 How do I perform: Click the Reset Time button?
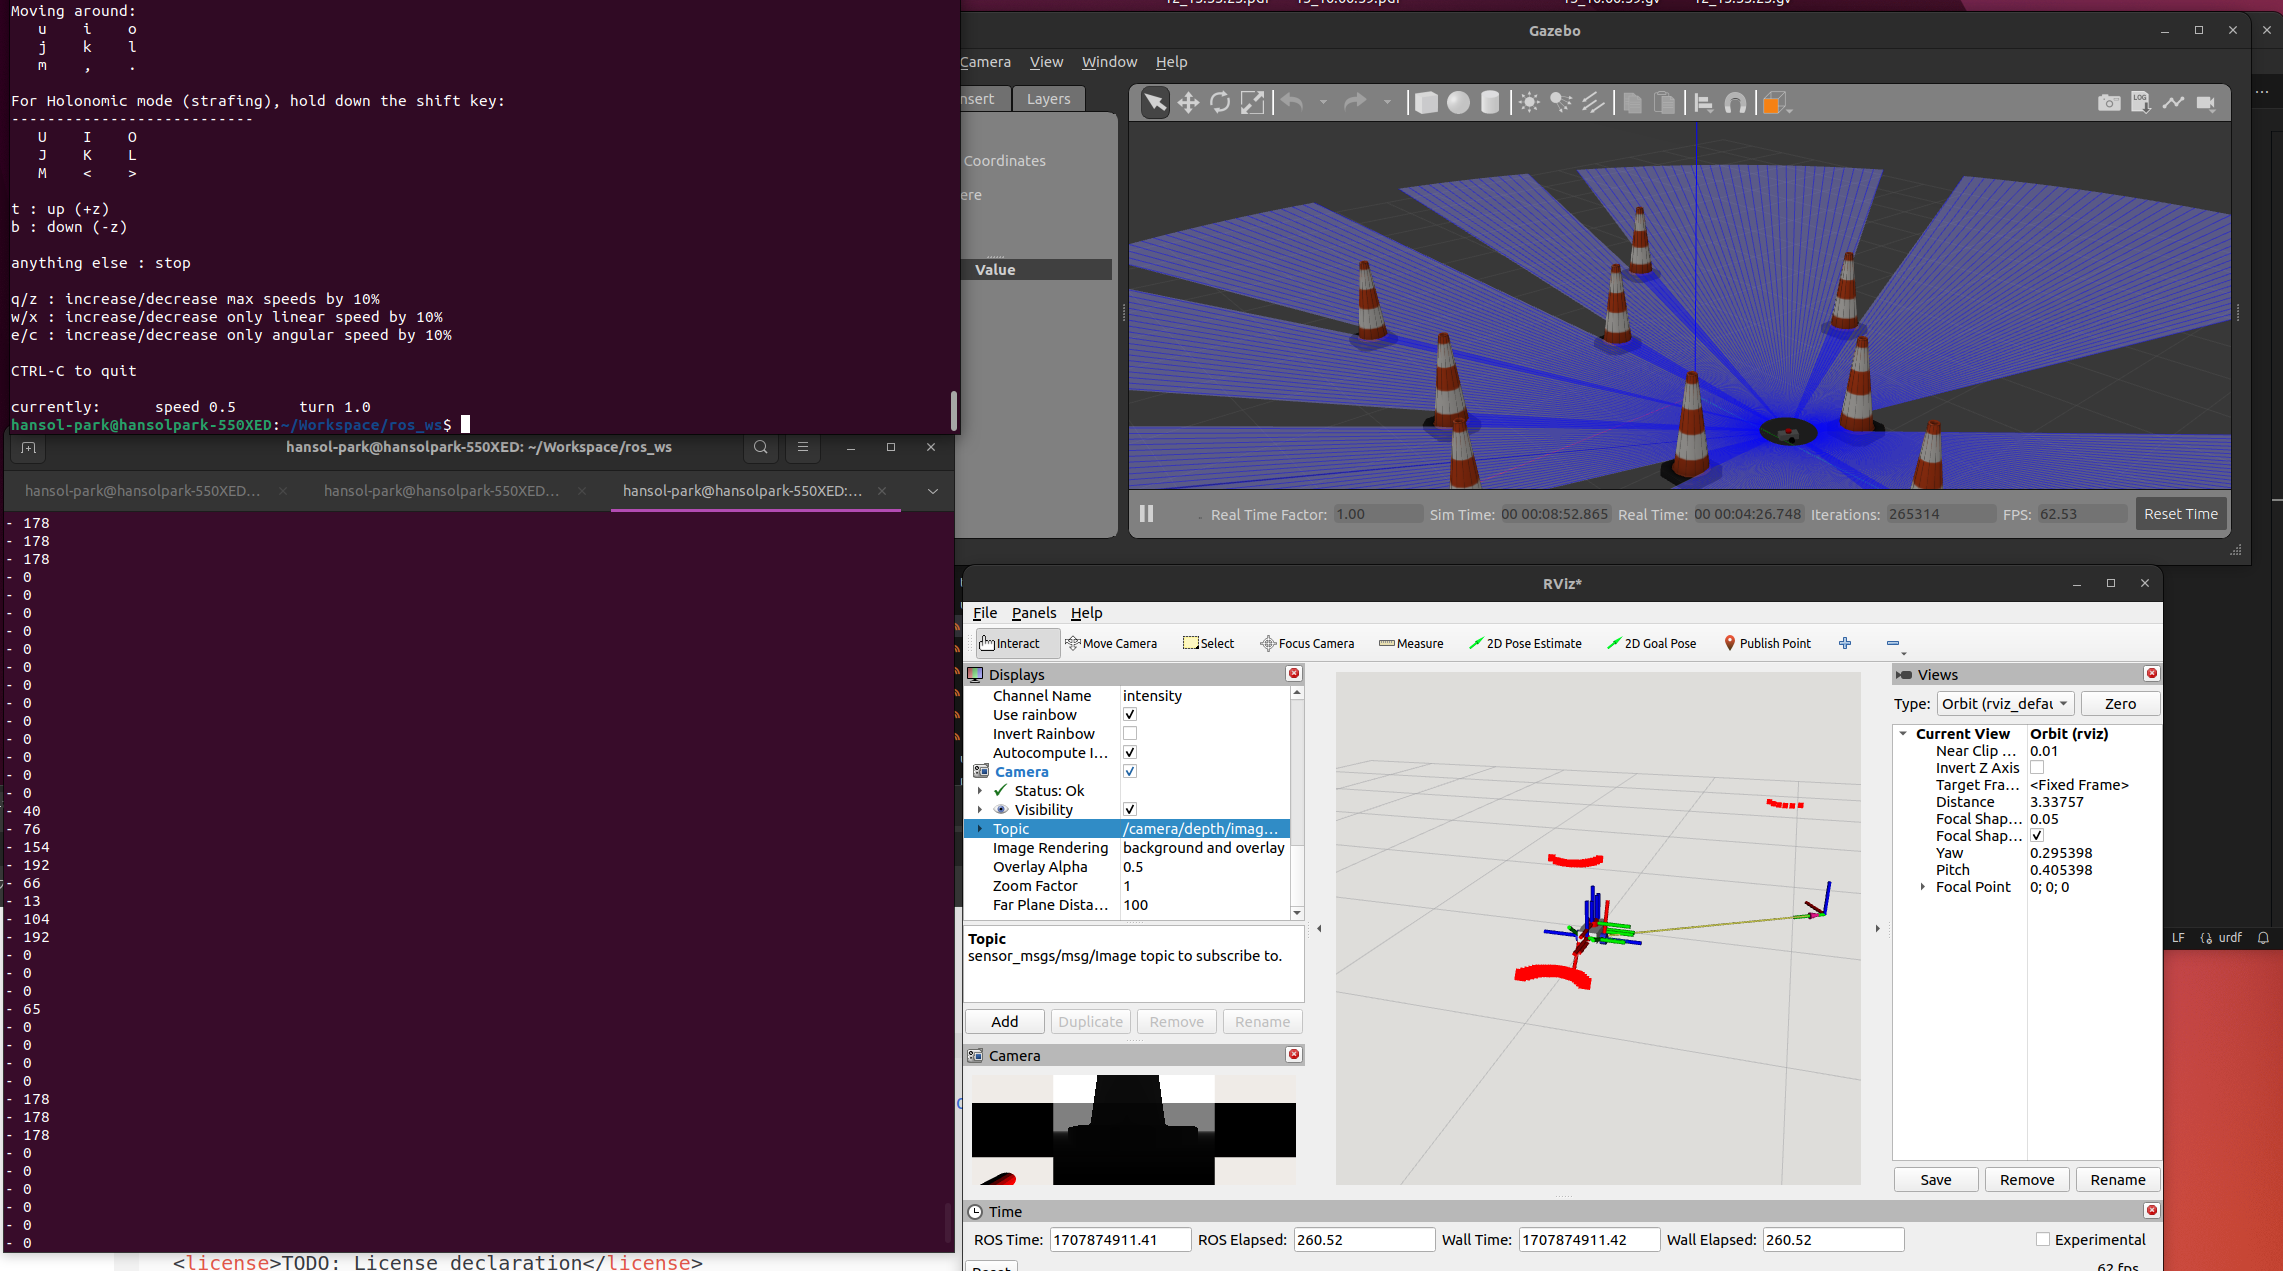[2180, 514]
